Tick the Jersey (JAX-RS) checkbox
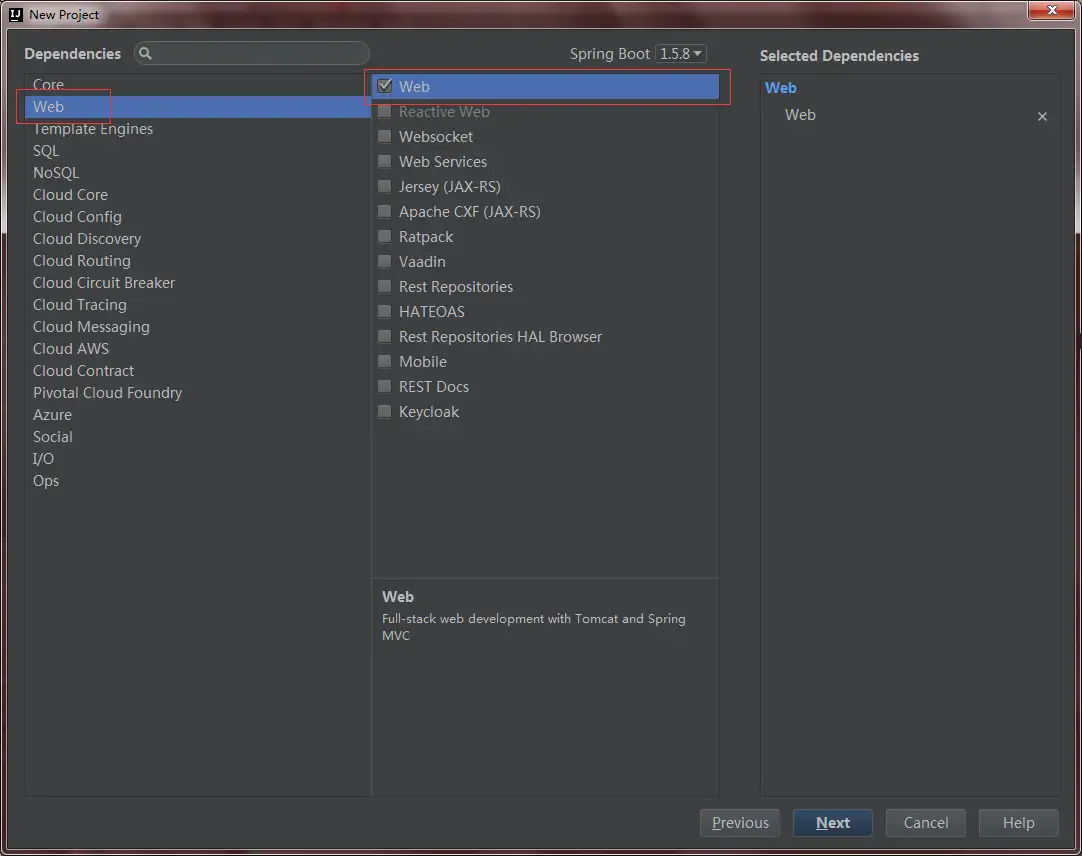The image size is (1082, 856). coord(385,187)
